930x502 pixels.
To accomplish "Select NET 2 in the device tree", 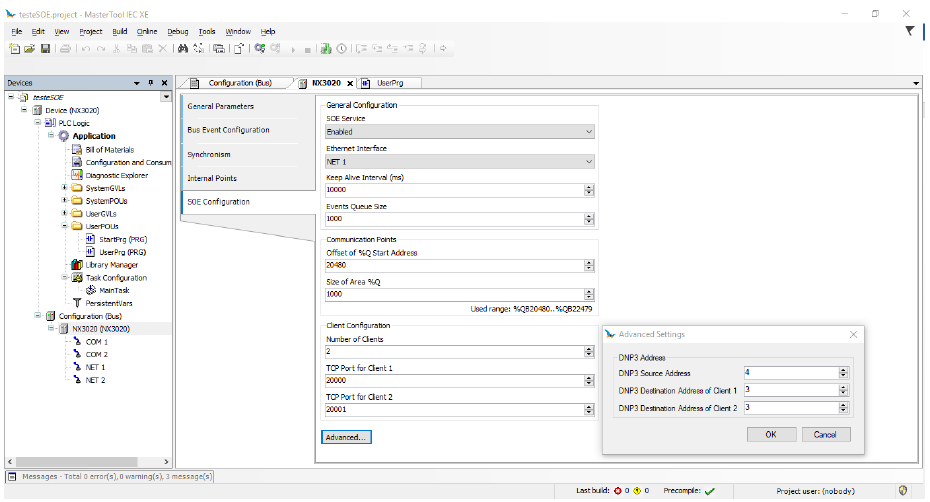I will [95, 380].
